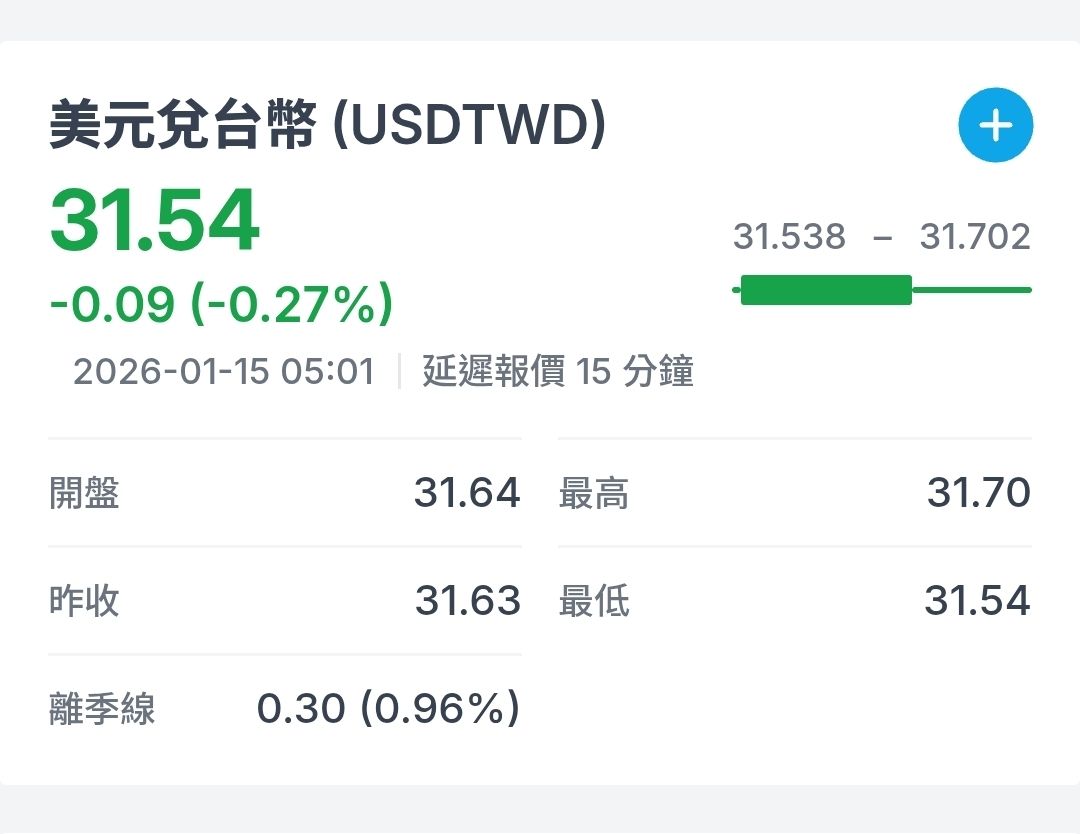Click the 最低 row's 31.54 value
Viewport: 1080px width, 834px height.
[977, 601]
